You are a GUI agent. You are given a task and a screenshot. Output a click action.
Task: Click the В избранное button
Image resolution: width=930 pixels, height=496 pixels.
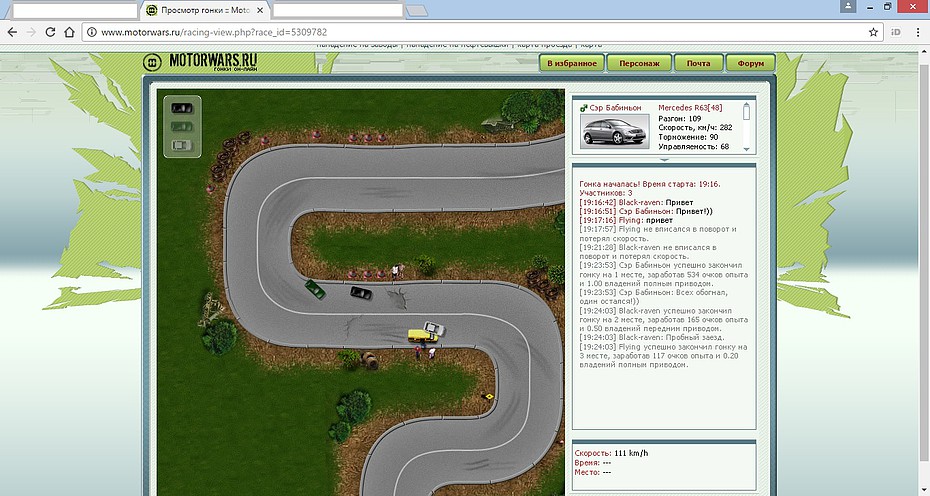(572, 63)
